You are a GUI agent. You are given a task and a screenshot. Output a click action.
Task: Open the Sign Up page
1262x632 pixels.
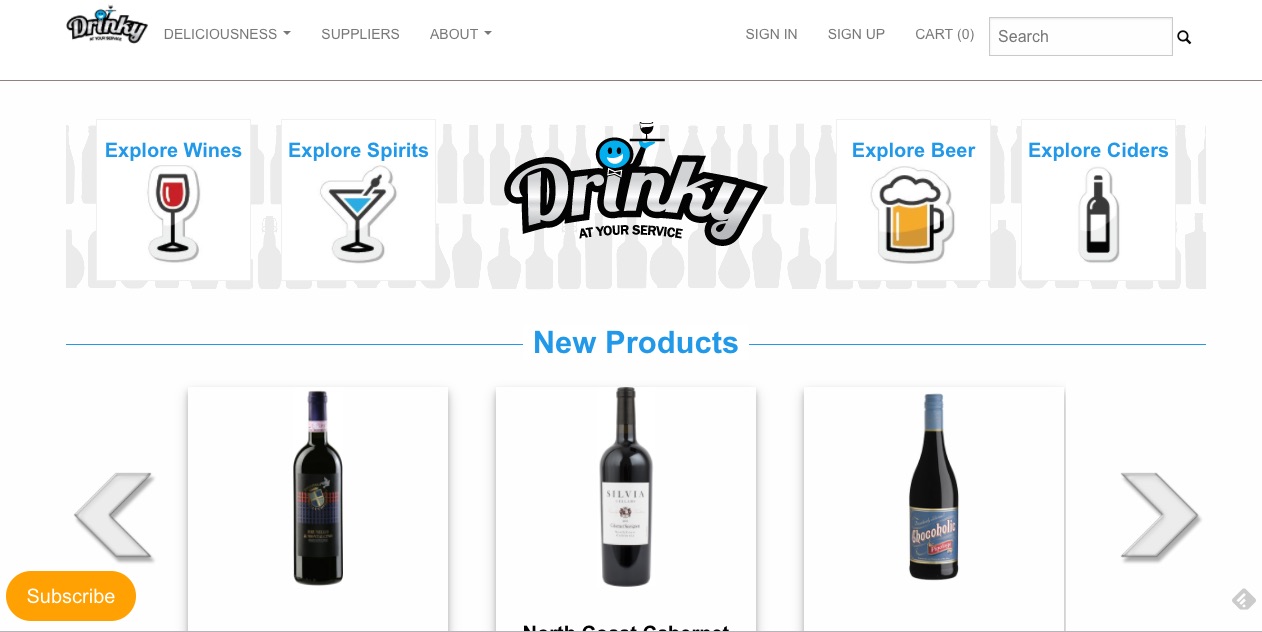click(856, 34)
